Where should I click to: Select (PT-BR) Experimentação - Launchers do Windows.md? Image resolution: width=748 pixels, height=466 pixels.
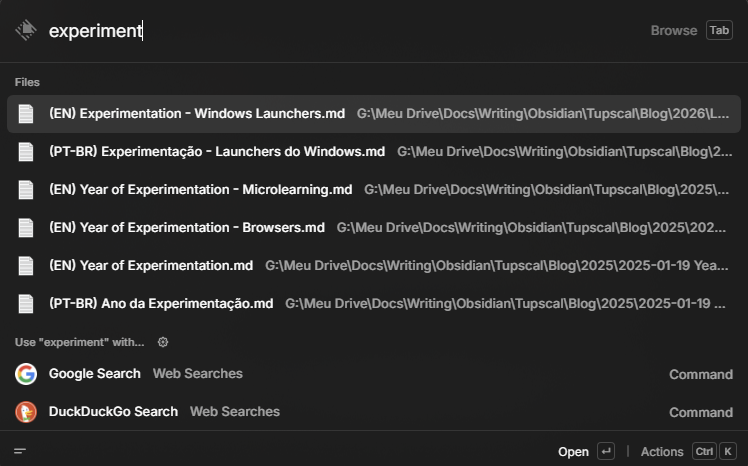pyautogui.click(x=374, y=152)
